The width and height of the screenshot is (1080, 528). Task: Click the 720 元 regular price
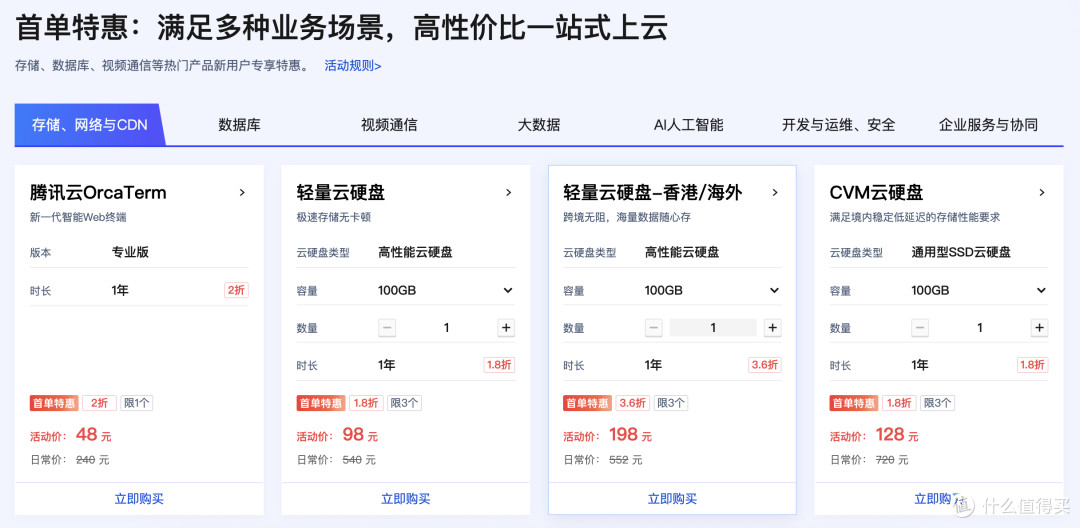pyautogui.click(x=892, y=460)
